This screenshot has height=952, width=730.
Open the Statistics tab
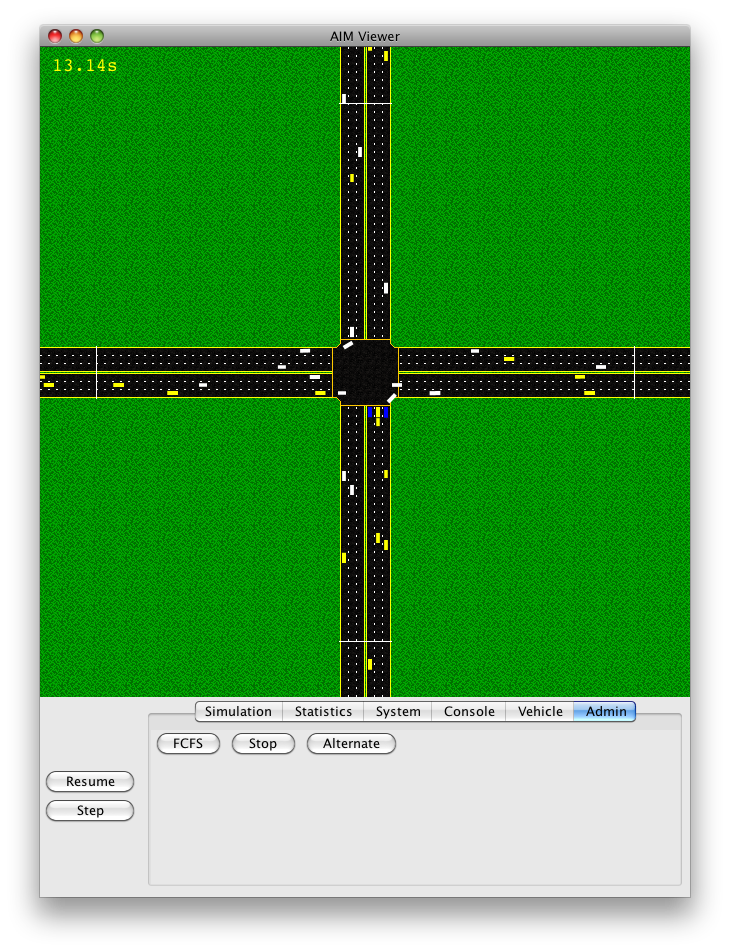323,712
